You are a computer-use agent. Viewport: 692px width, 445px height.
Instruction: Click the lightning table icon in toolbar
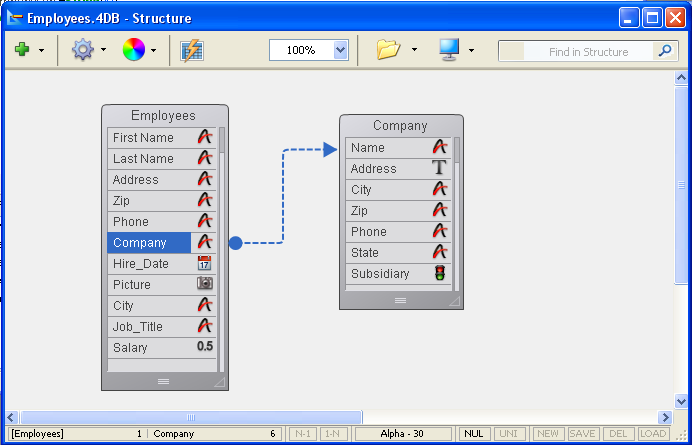191,50
